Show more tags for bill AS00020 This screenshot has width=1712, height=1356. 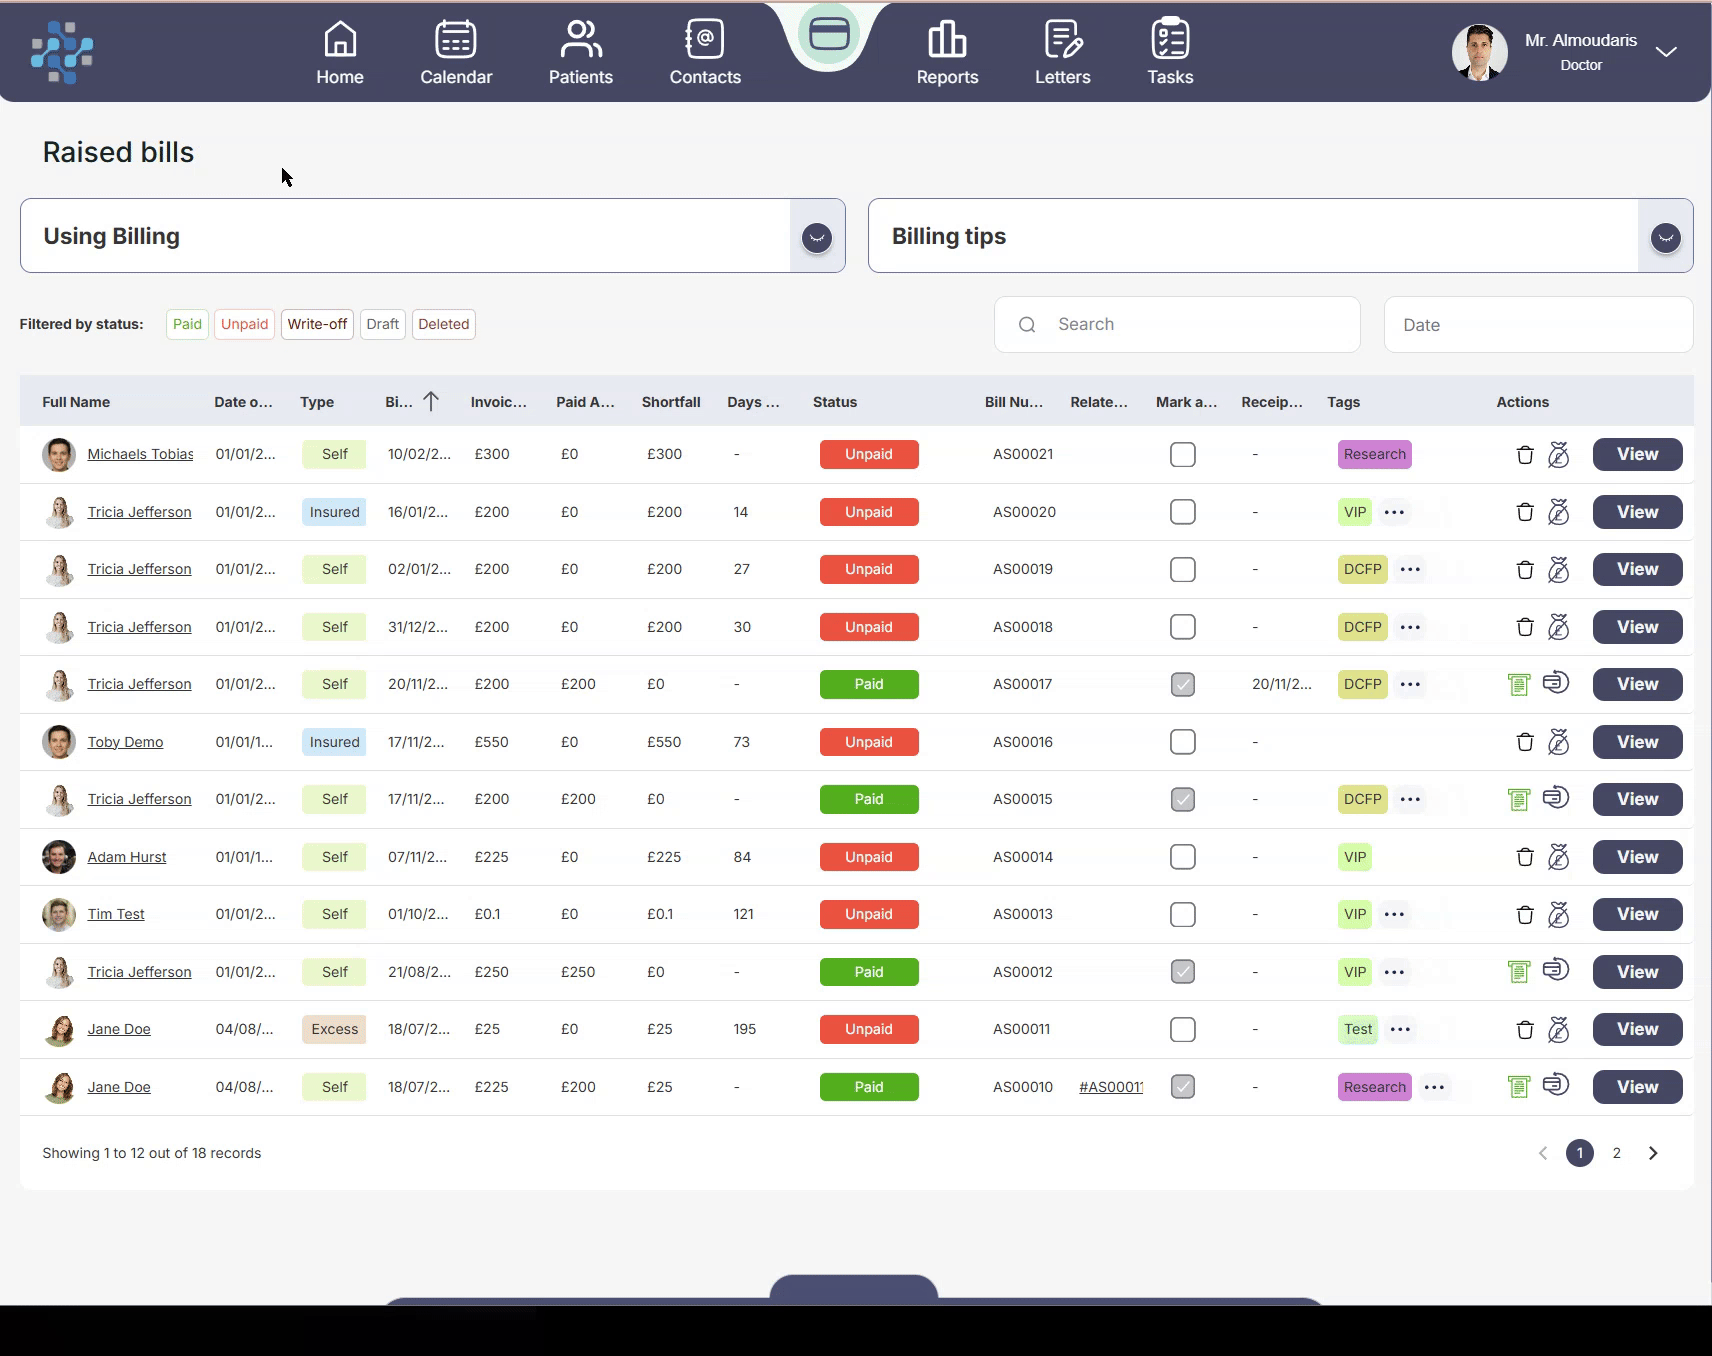[x=1394, y=512]
